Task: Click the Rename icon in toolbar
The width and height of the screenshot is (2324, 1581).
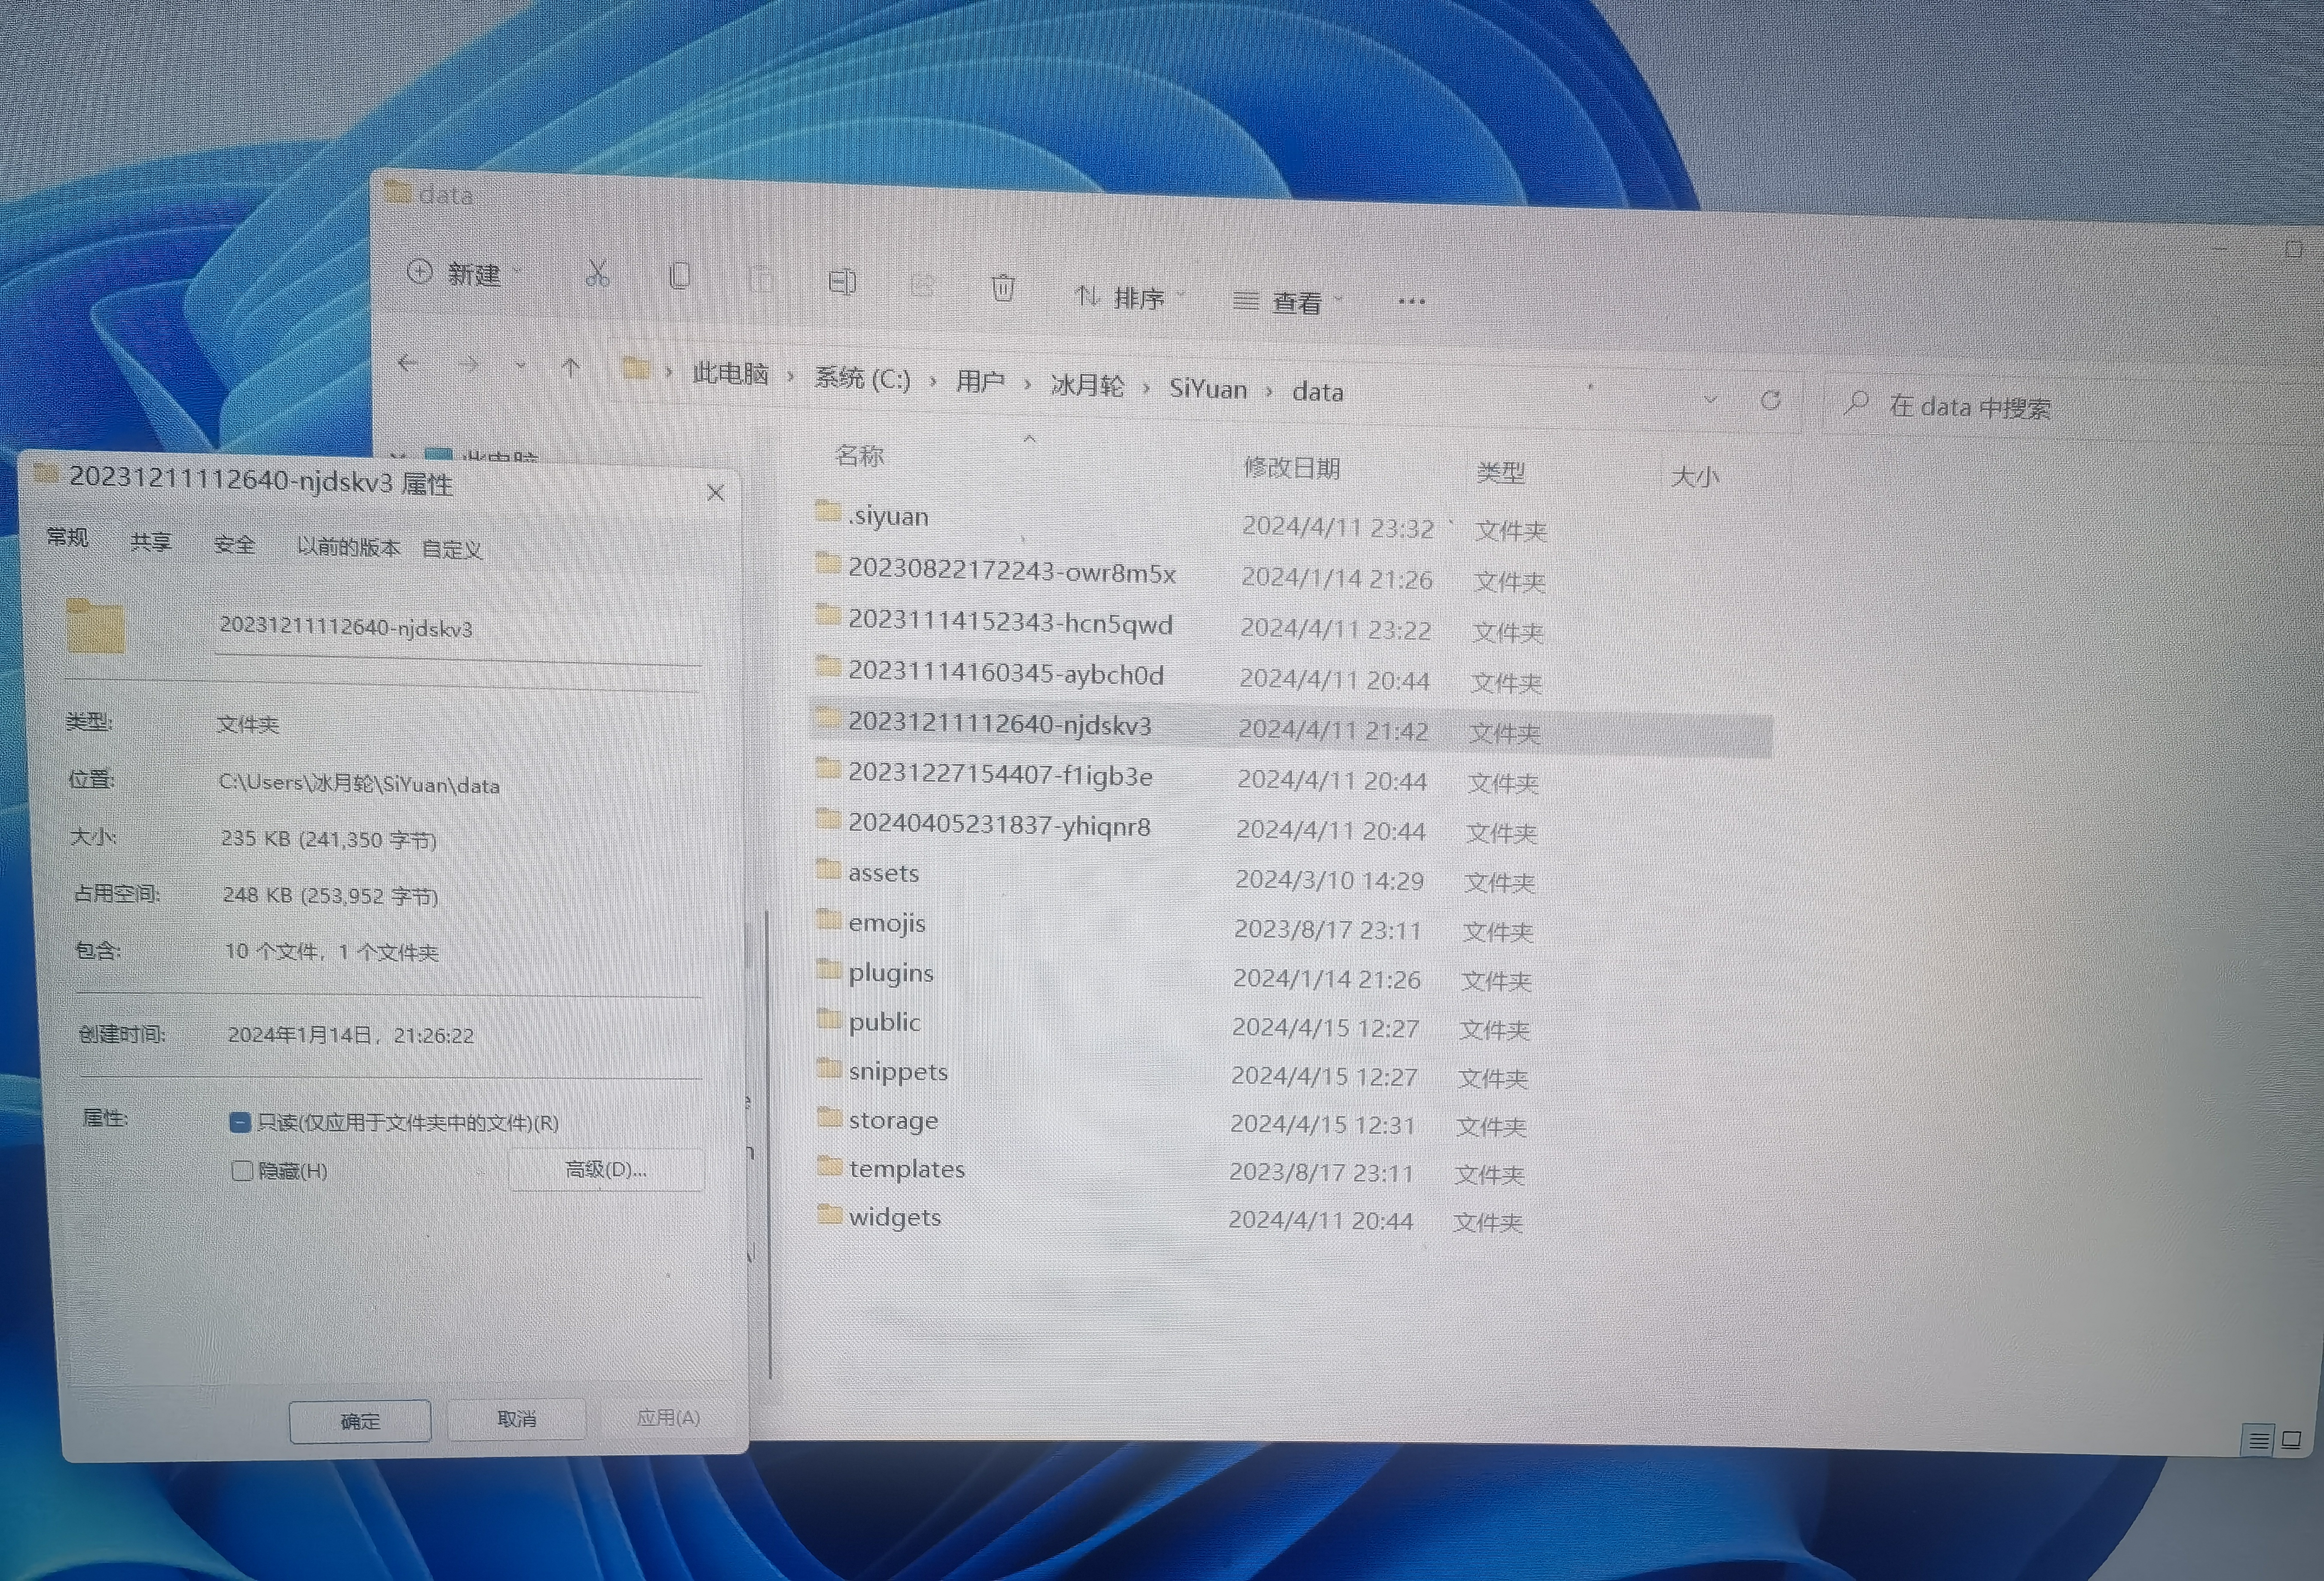Action: click(x=842, y=282)
